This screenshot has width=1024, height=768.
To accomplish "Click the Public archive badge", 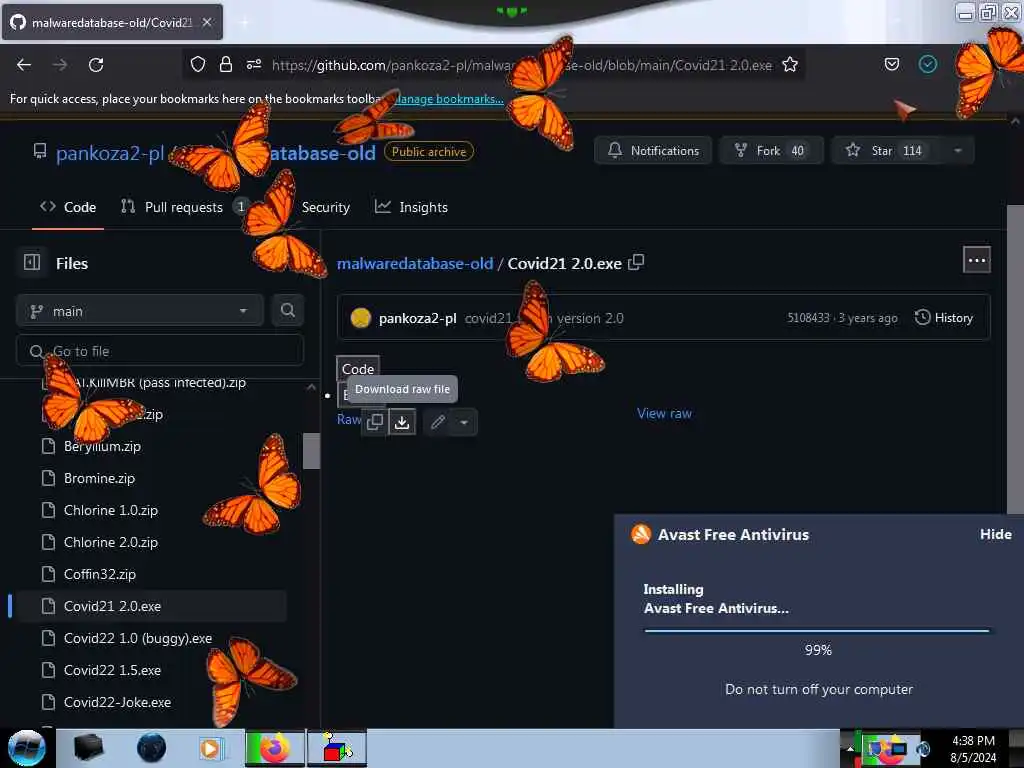I will [x=428, y=152].
